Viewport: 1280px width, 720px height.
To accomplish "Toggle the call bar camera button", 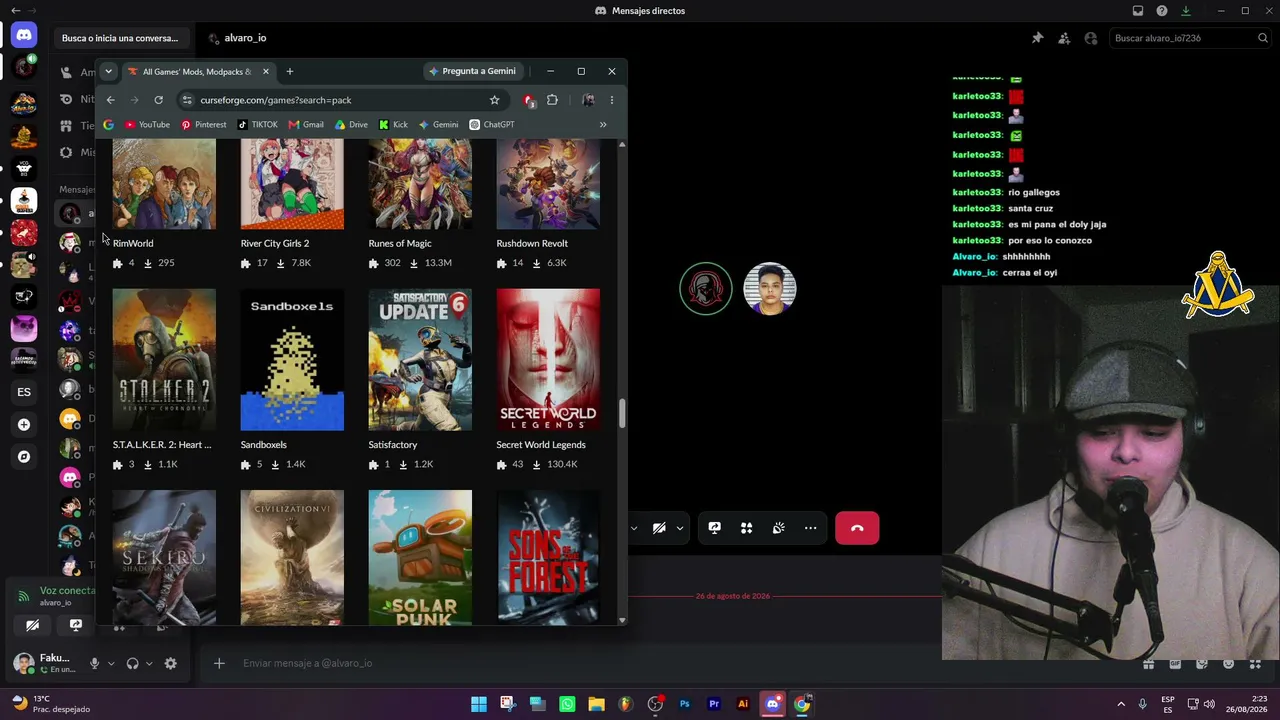I will [659, 528].
